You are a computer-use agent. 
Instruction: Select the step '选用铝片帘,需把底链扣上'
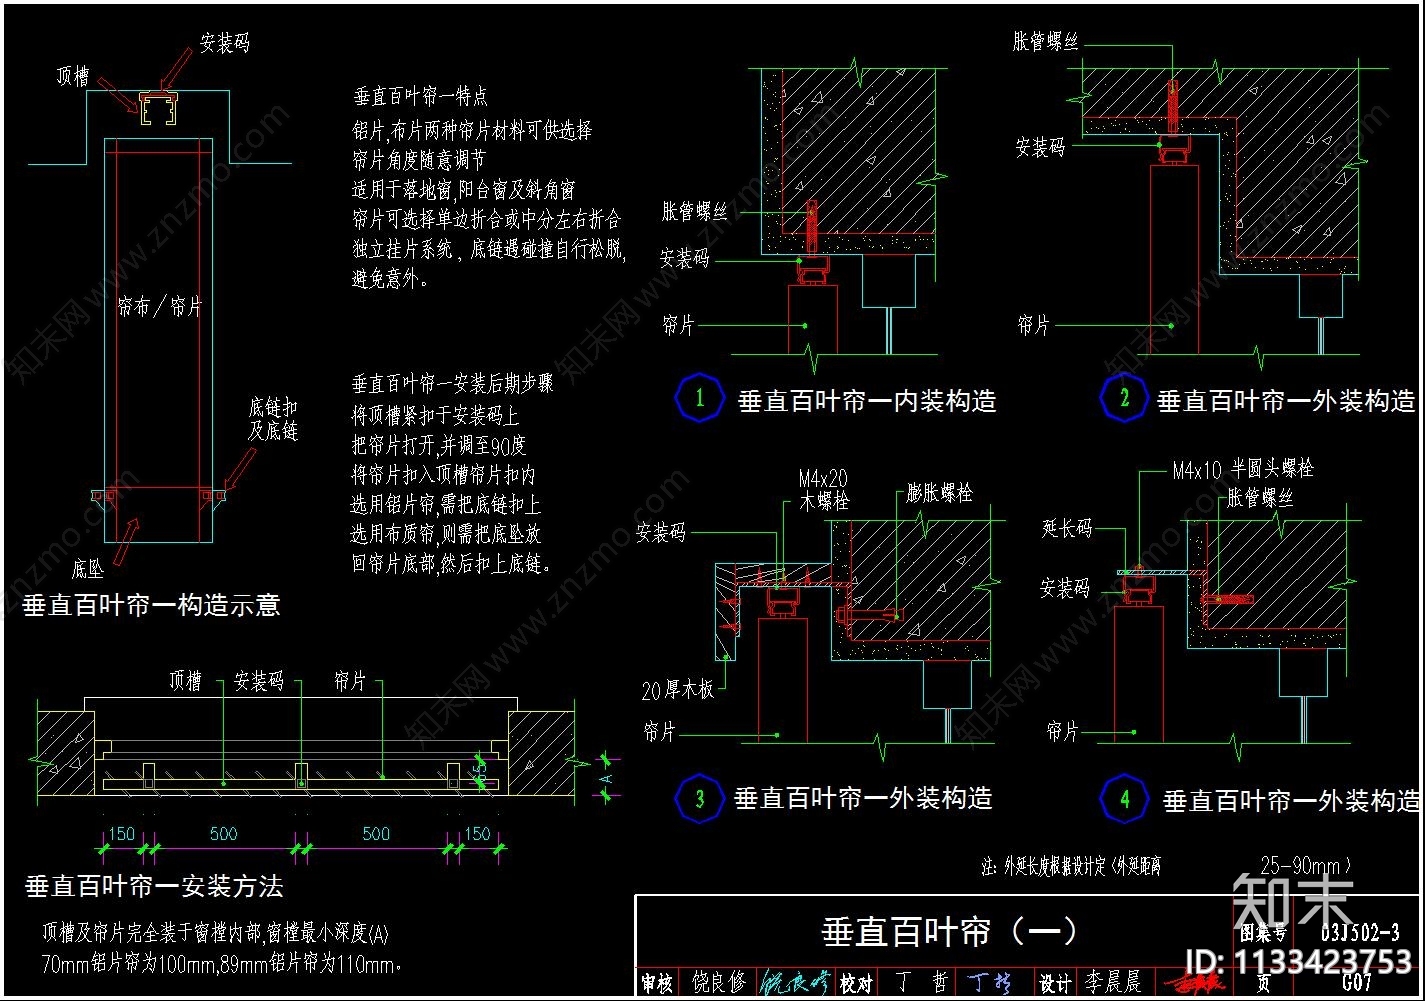point(446,504)
